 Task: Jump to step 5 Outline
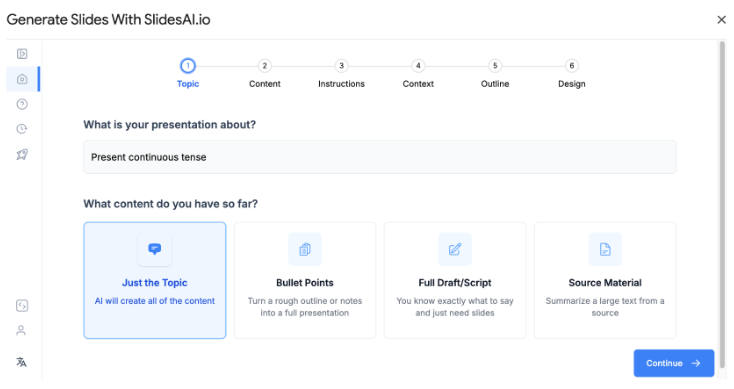point(495,74)
